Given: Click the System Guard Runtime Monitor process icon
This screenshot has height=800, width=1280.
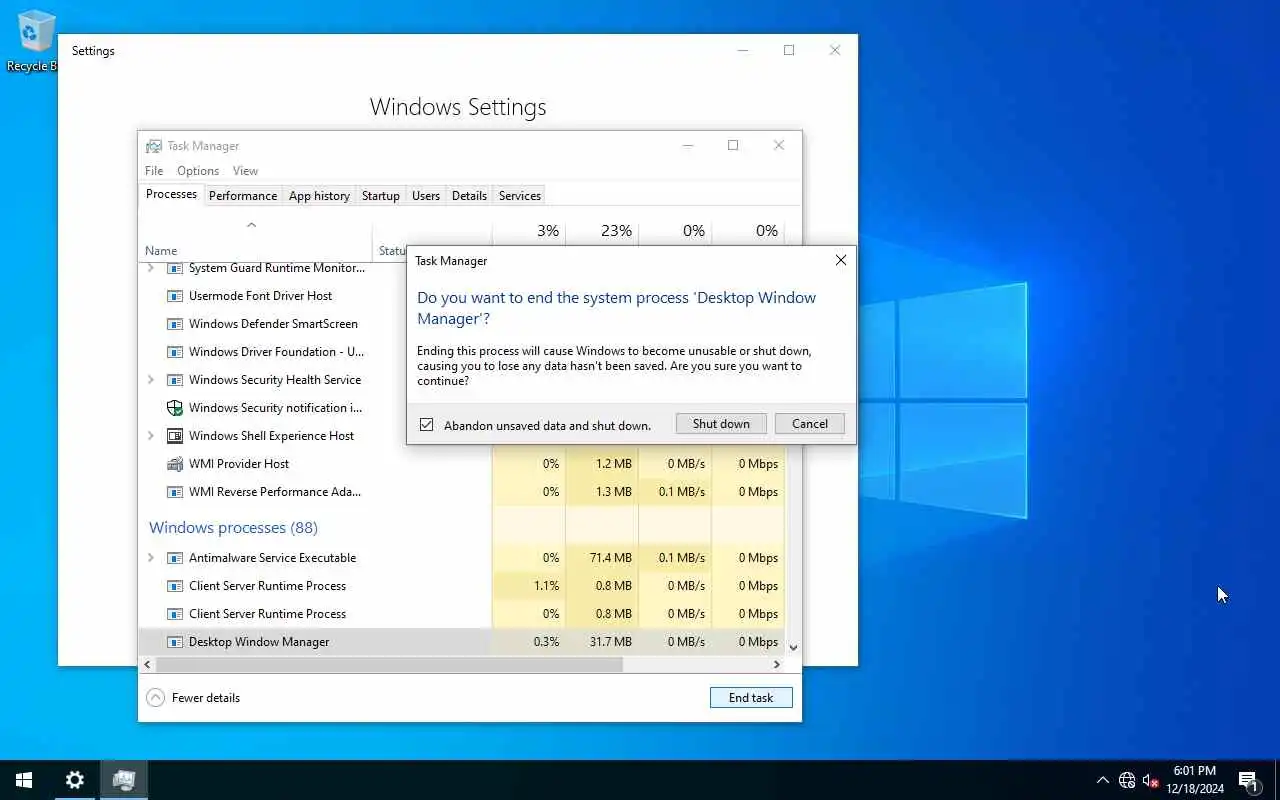Looking at the screenshot, I should [175, 268].
